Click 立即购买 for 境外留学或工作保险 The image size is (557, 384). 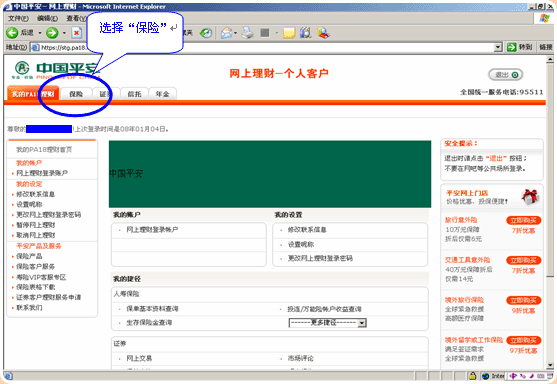[x=524, y=341]
